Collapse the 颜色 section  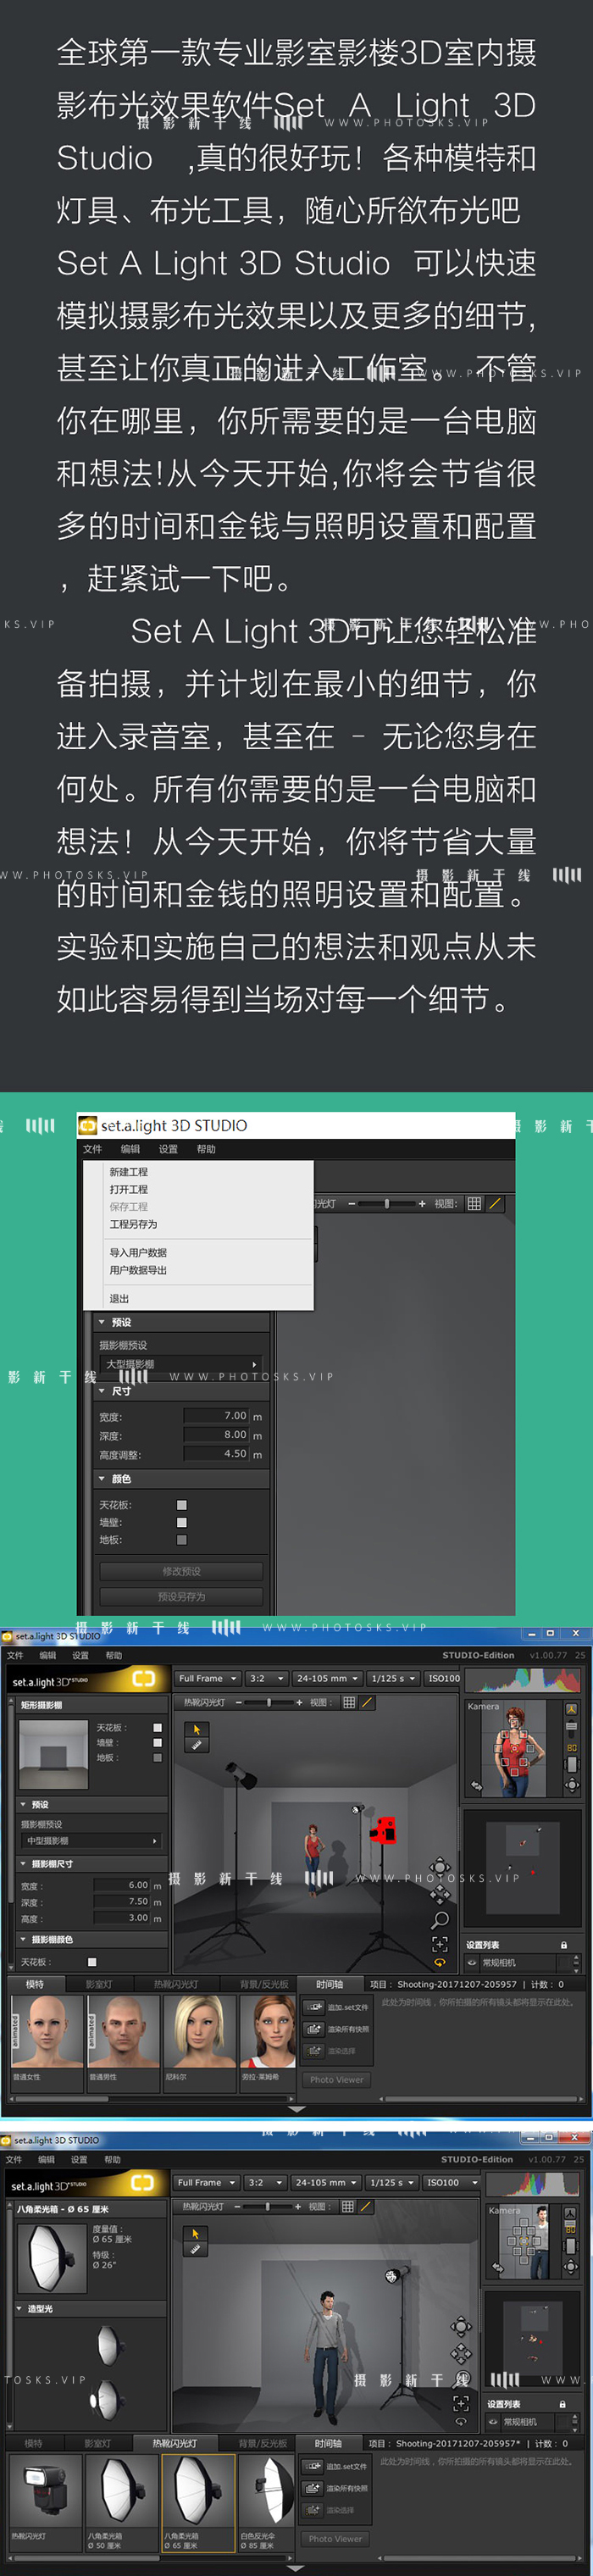[103, 1479]
